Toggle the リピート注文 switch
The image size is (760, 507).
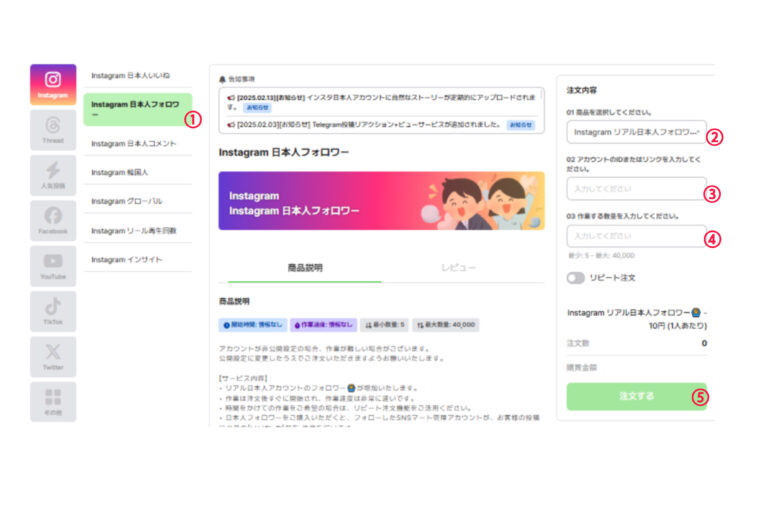575,278
